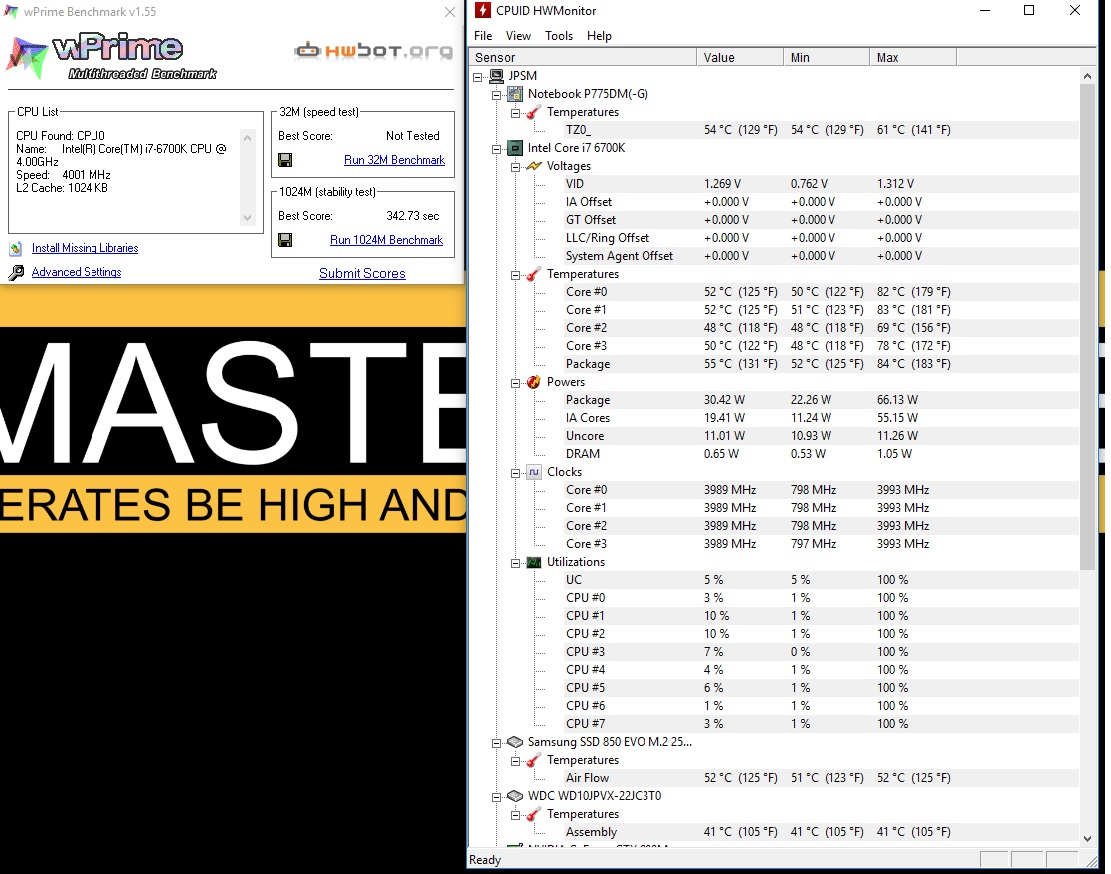Click the HWMonitor vertical scrollbar thumb
Screen dimensions: 1111x874
pos(1088,327)
